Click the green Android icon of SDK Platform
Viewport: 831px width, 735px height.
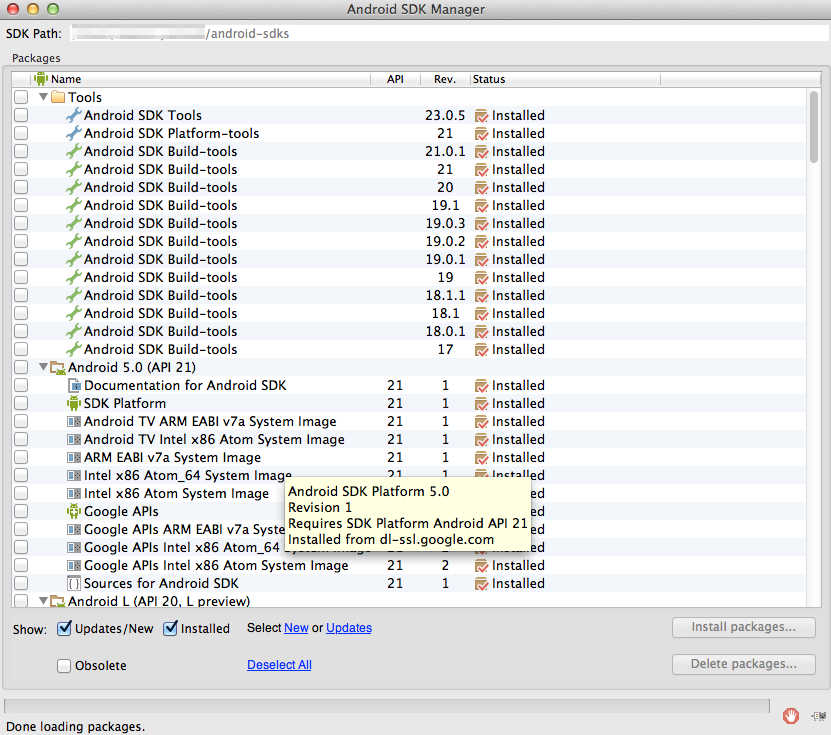click(x=74, y=403)
